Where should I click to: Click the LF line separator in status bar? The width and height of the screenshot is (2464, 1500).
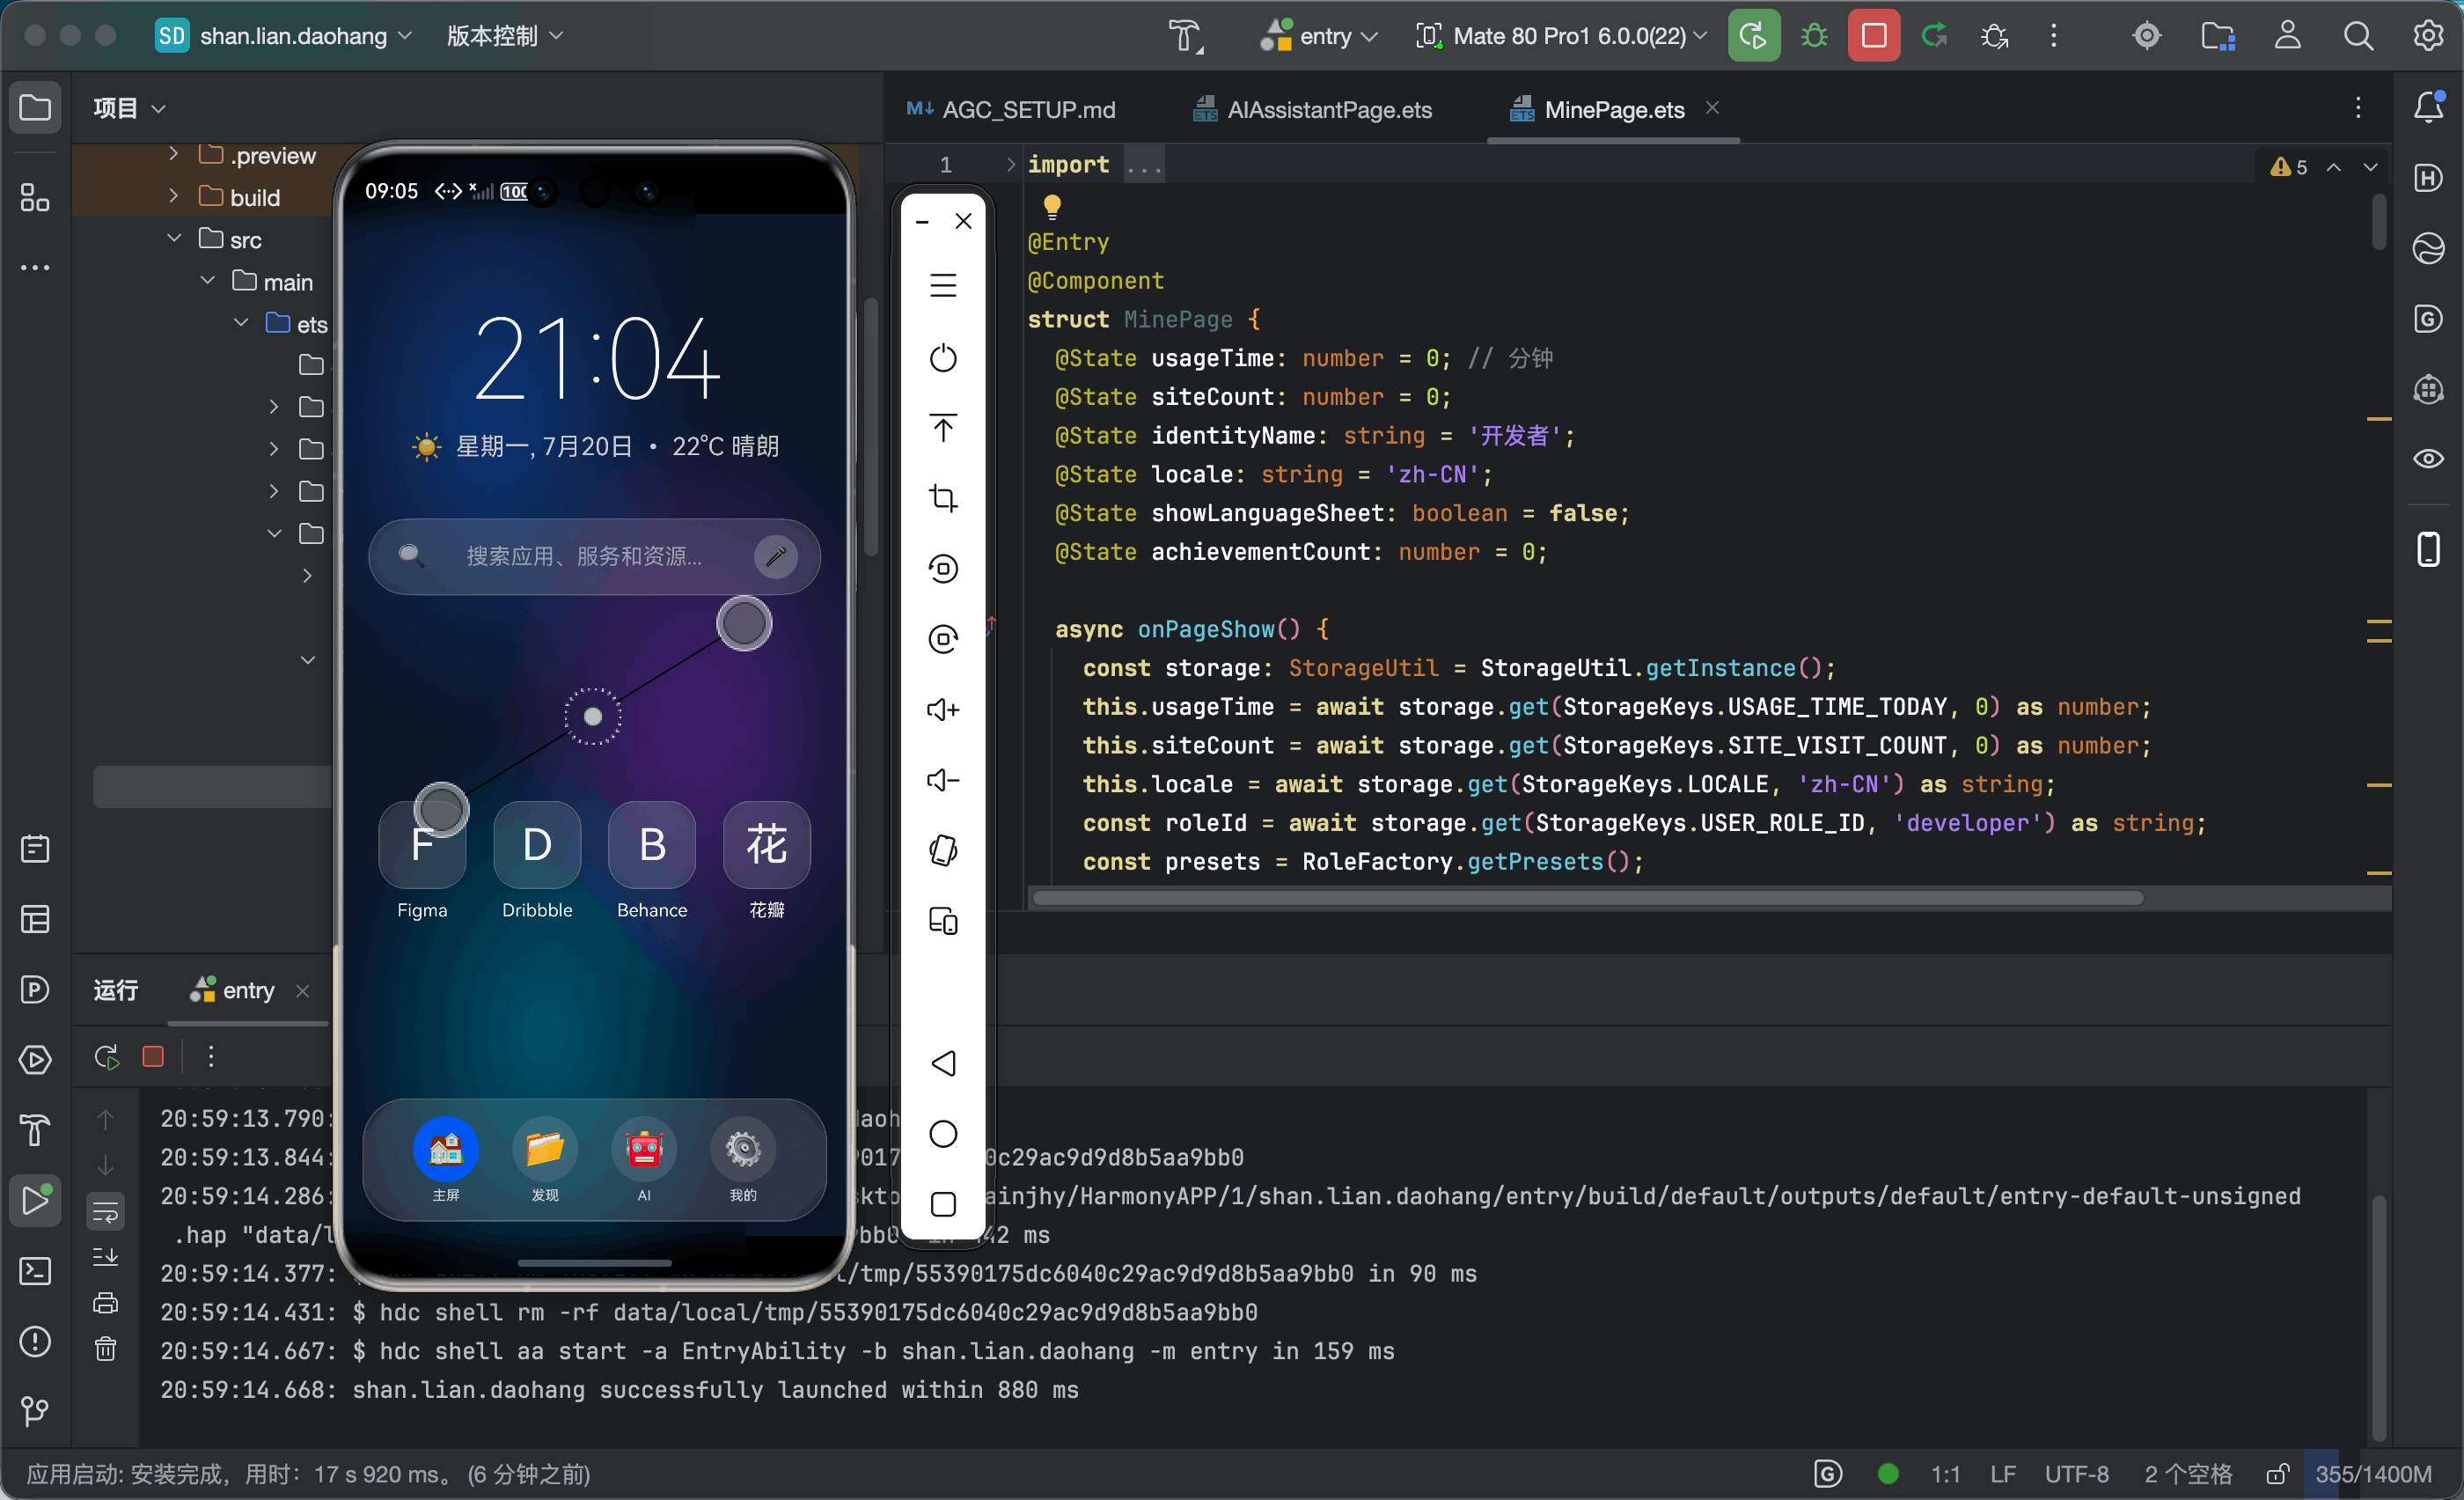[x=2002, y=1474]
